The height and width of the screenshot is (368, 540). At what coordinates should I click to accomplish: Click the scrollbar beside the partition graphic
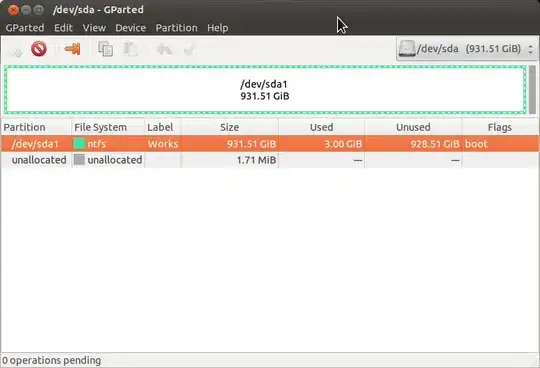(x=532, y=90)
